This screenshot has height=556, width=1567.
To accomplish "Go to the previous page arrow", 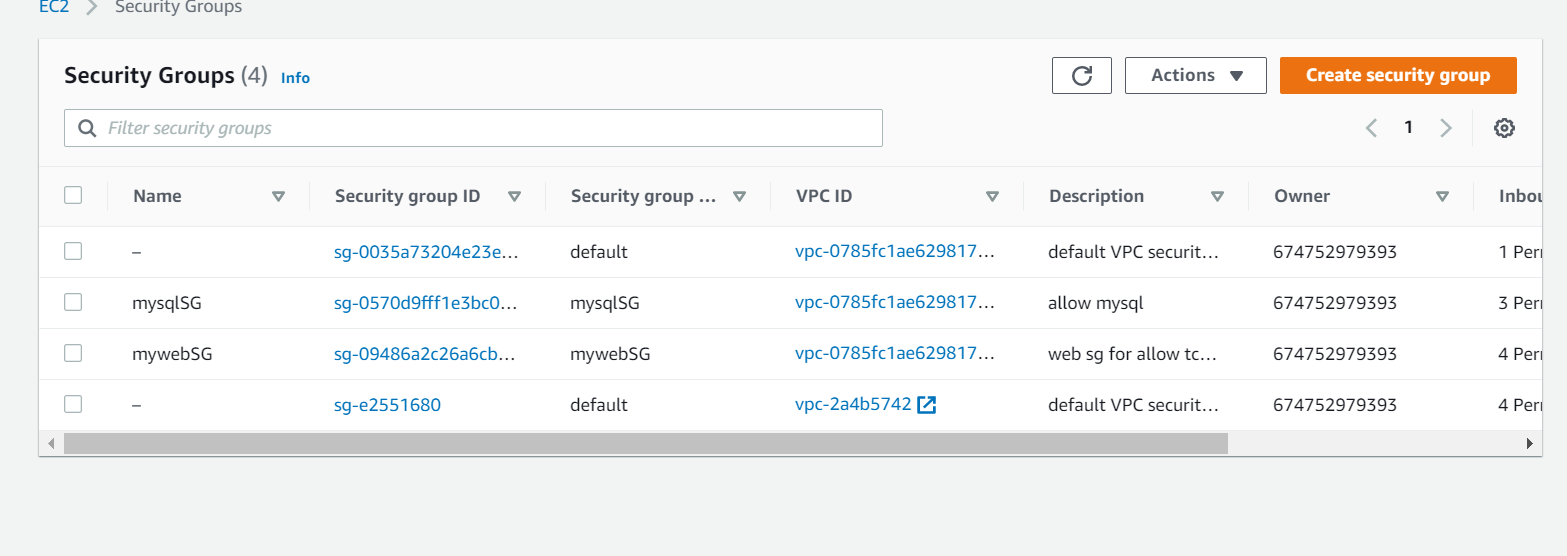I will [x=1371, y=128].
